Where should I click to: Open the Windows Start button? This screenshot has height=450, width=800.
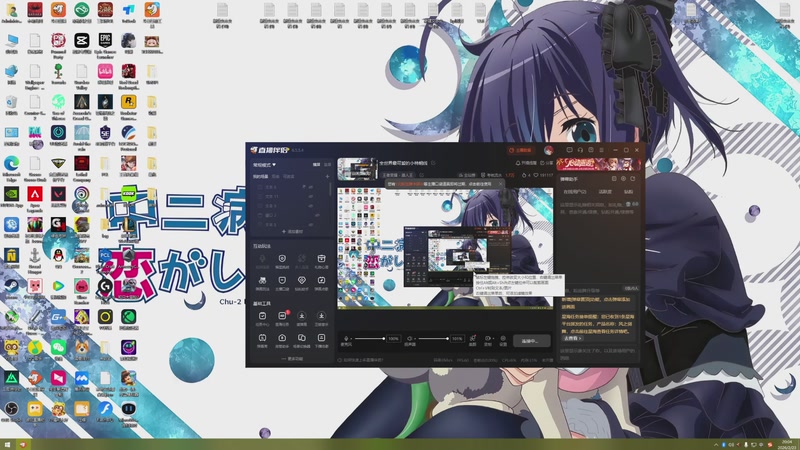8,445
